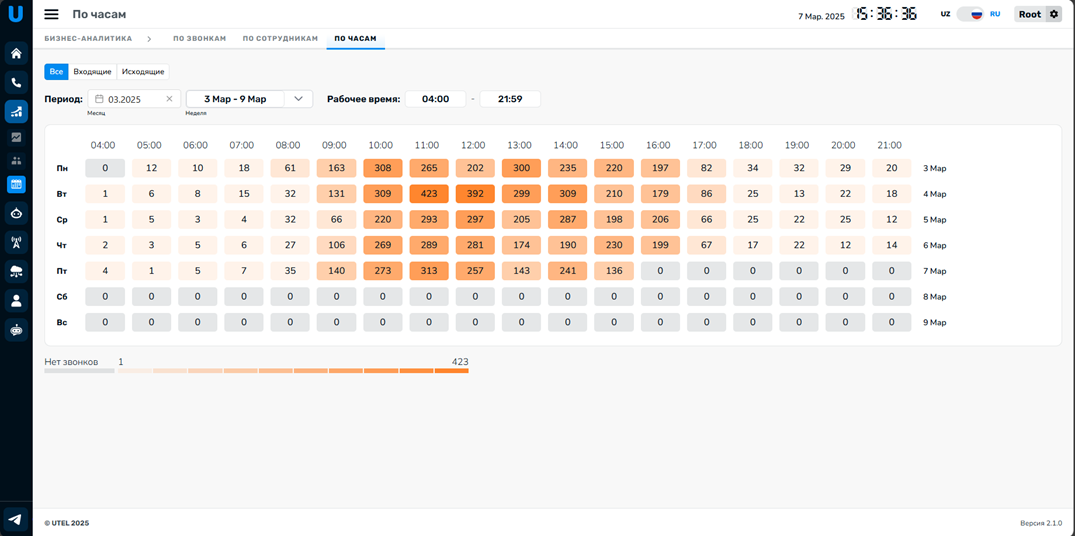Toggle the UZ/RU language switch
The image size is (1075, 536).
click(970, 14)
